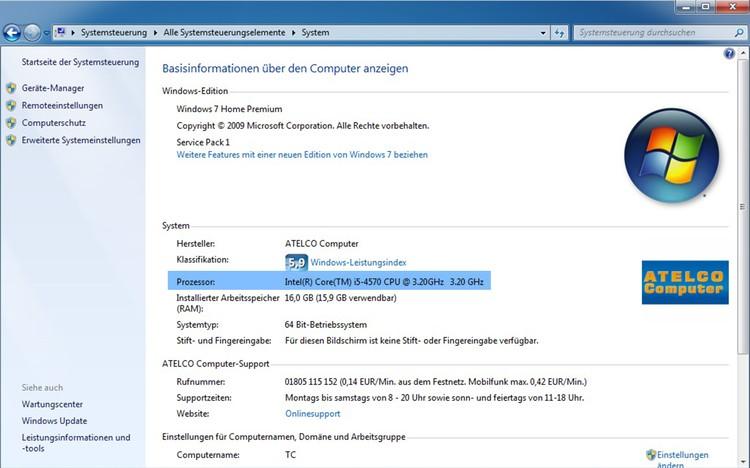Open Windows Update under Siehe auch
The height and width of the screenshot is (468, 750).
(x=54, y=421)
